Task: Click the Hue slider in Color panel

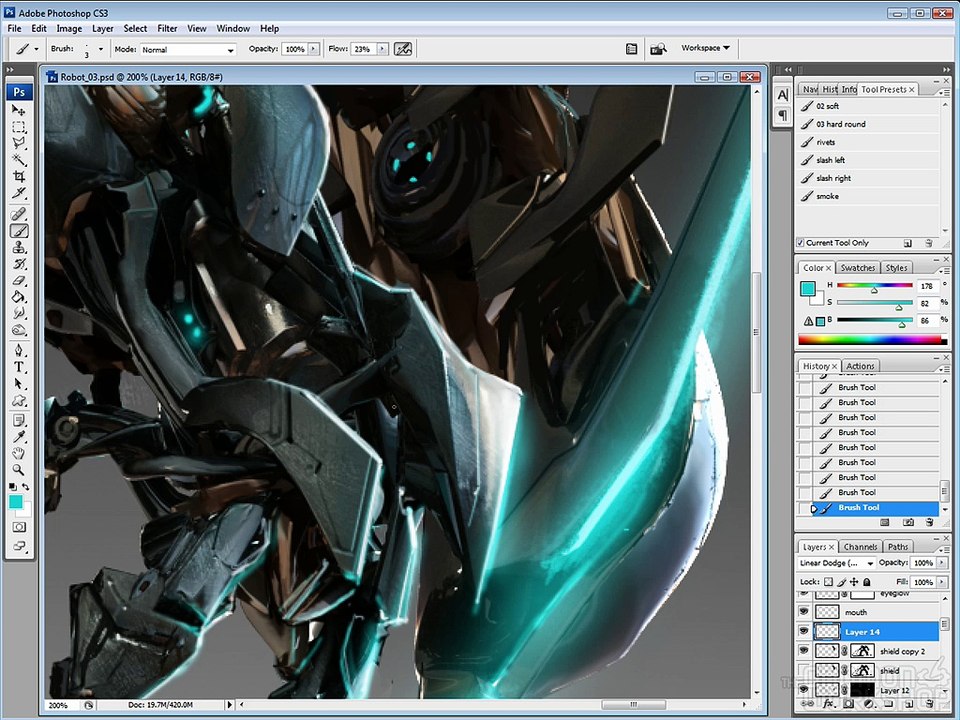Action: 874,285
